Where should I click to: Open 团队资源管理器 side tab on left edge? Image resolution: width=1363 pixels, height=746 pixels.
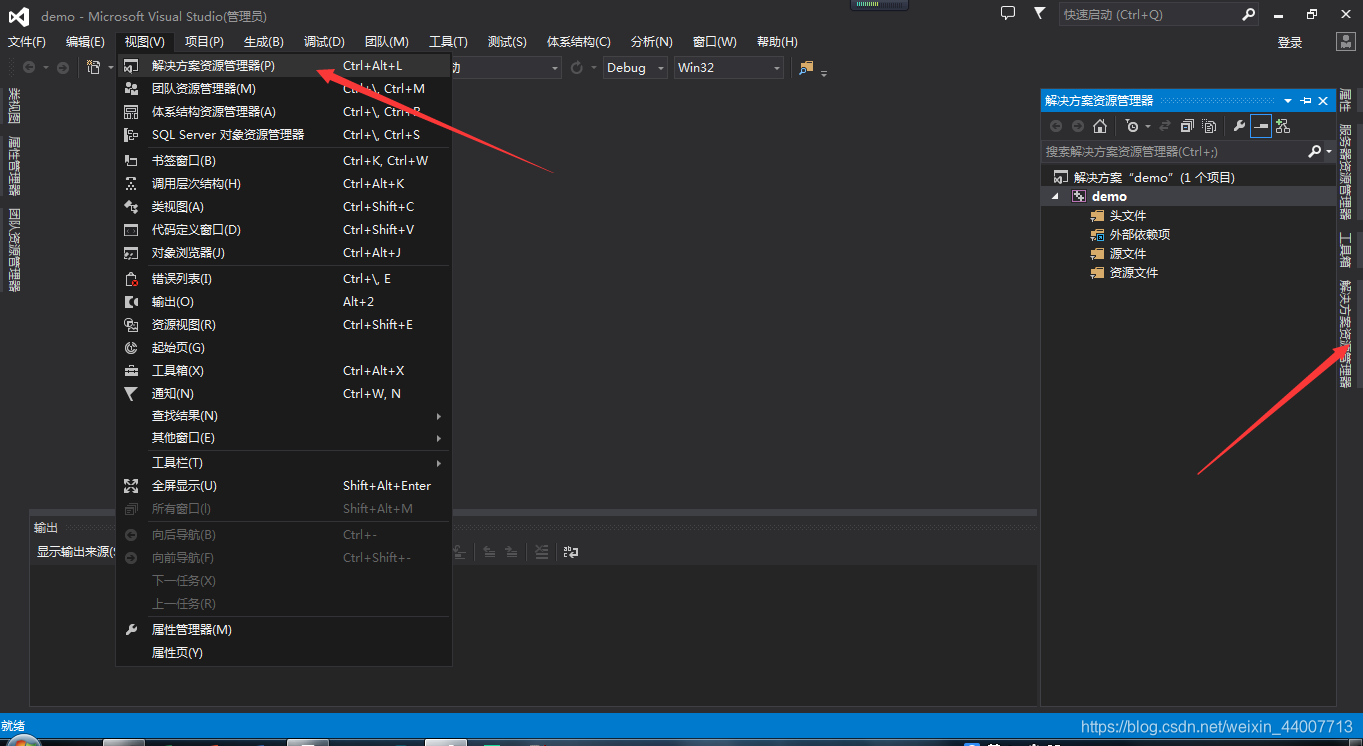click(x=14, y=250)
